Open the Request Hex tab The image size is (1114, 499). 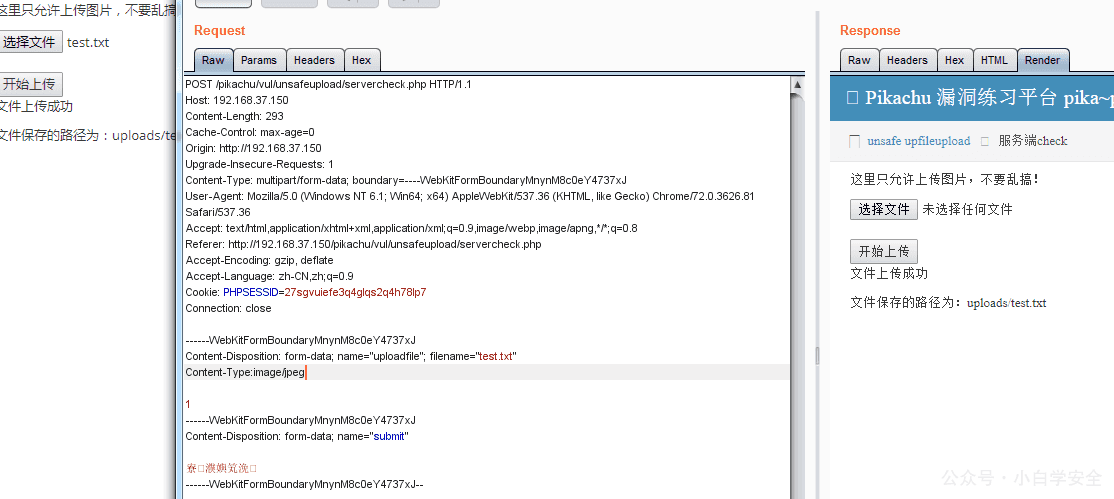coord(362,60)
